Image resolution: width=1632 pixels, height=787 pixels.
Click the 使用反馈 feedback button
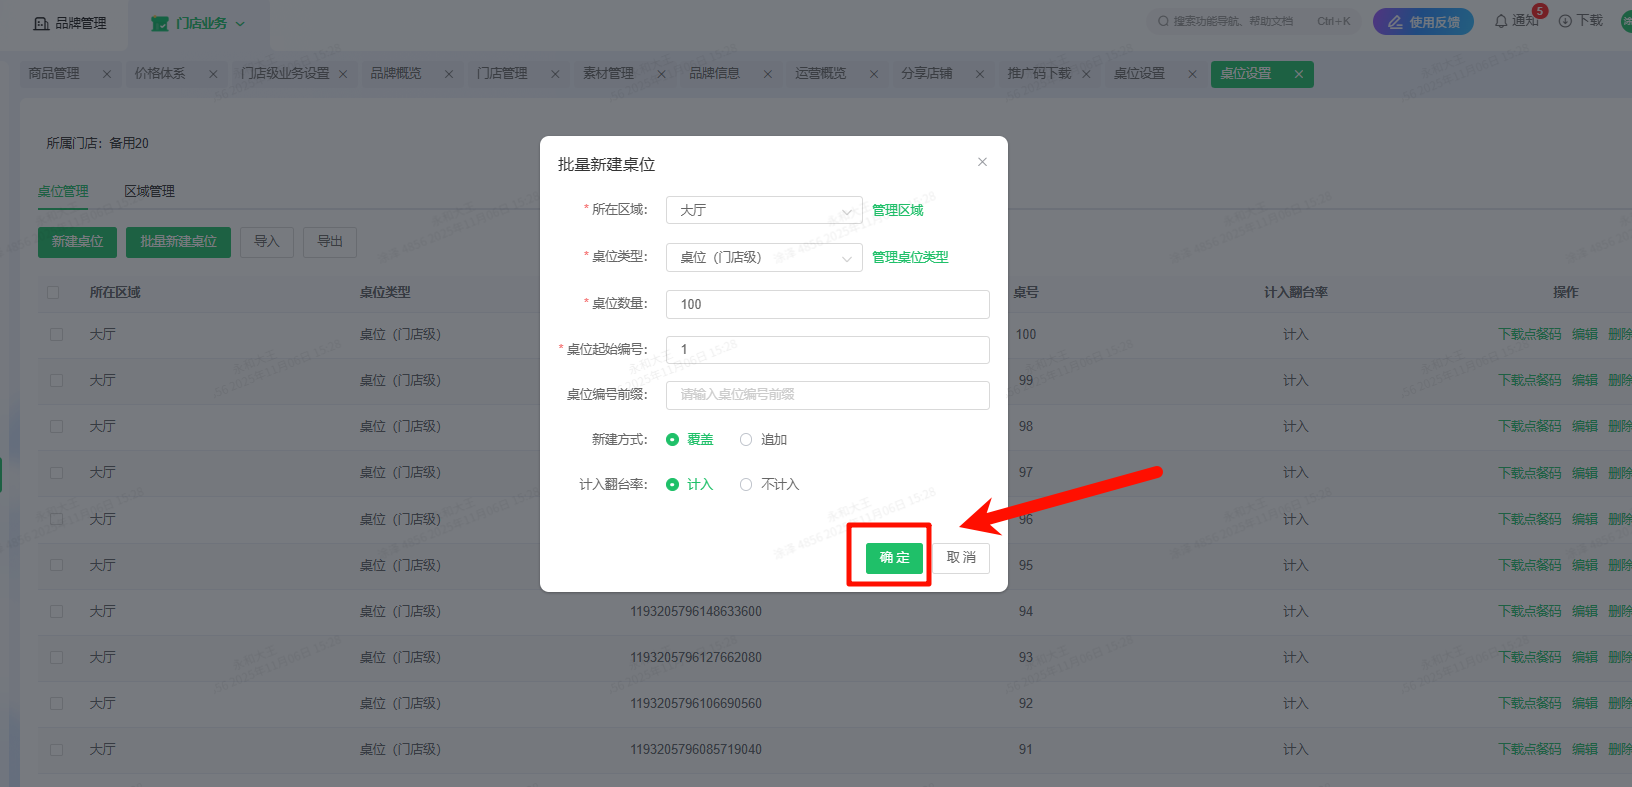[x=1422, y=22]
